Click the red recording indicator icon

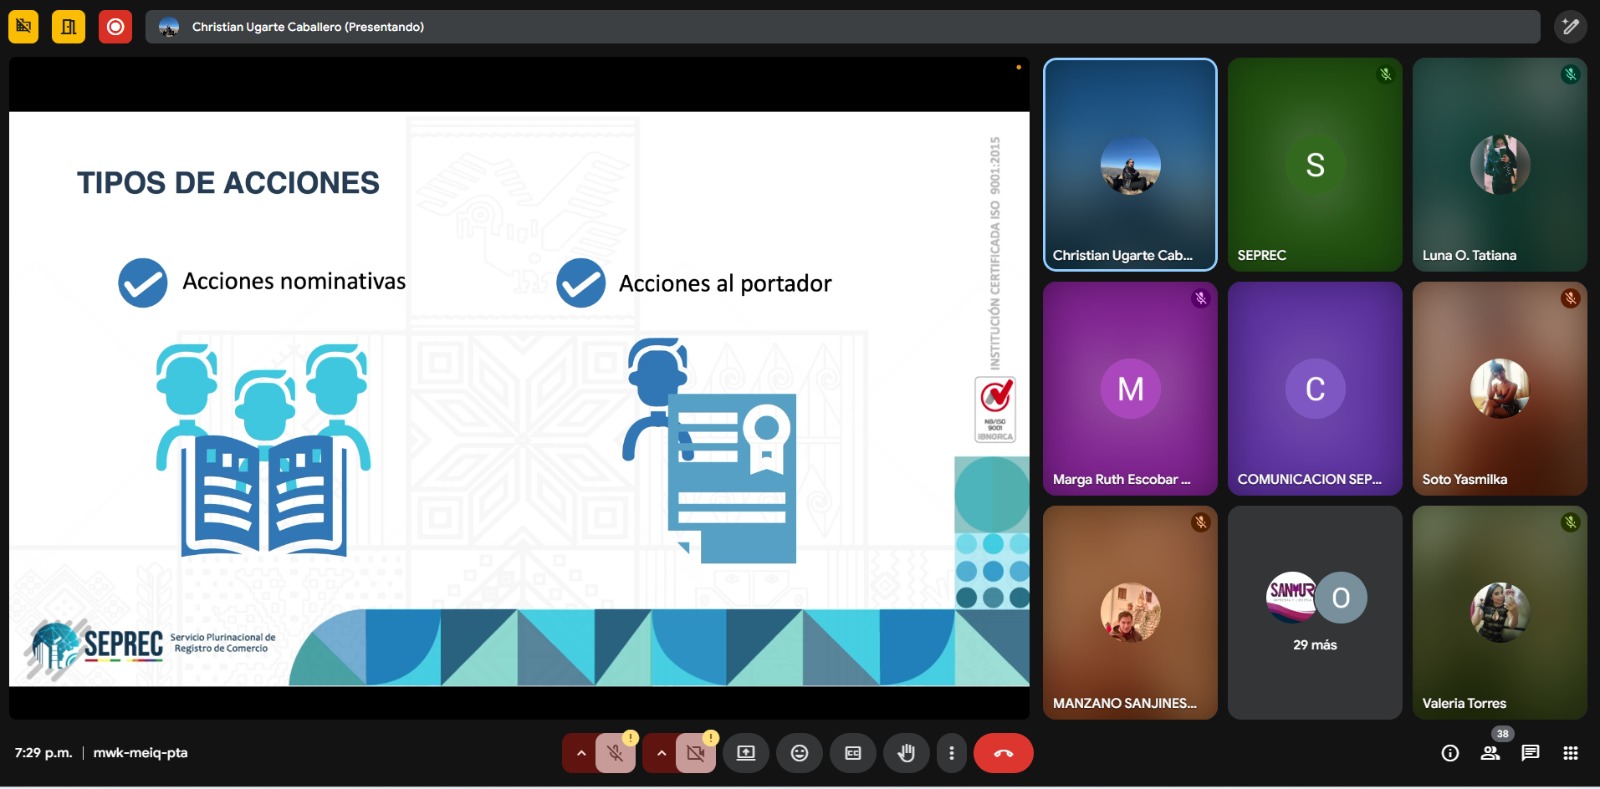115,27
